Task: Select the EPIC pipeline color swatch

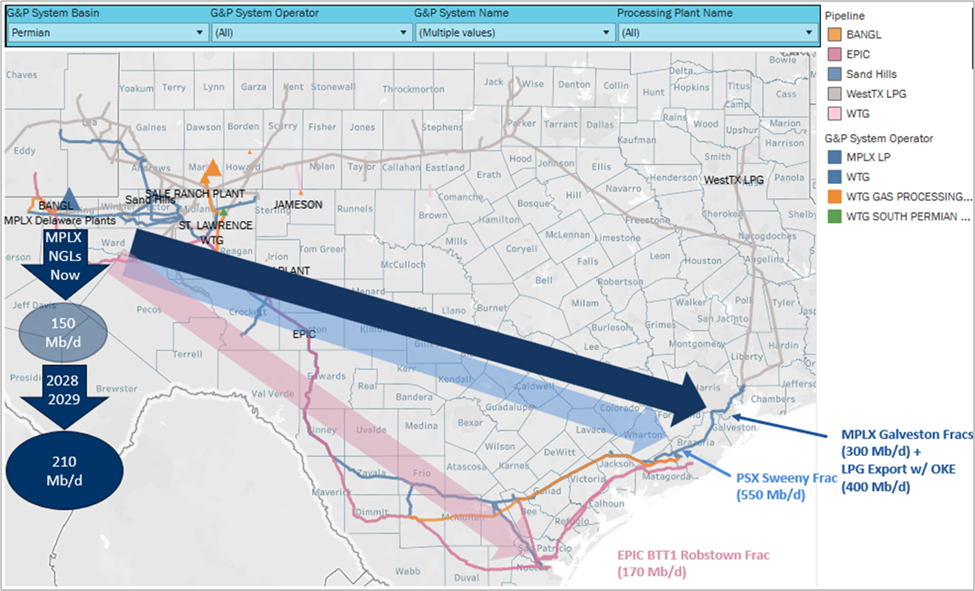Action: [834, 54]
